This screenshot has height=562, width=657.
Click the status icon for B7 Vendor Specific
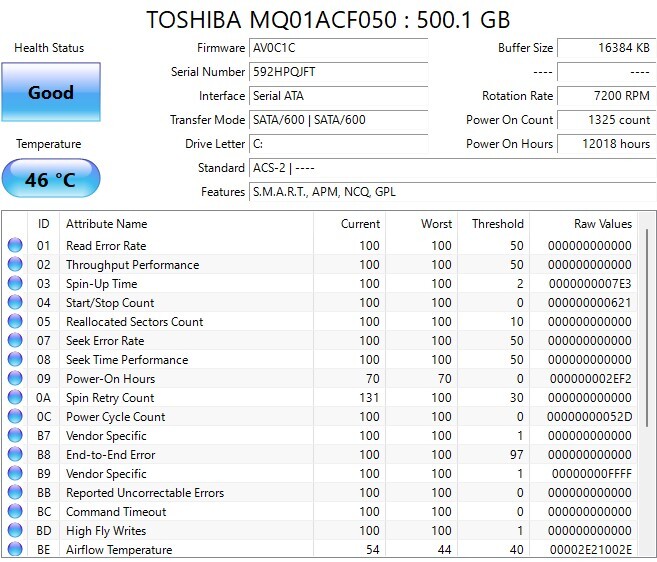(x=15, y=435)
